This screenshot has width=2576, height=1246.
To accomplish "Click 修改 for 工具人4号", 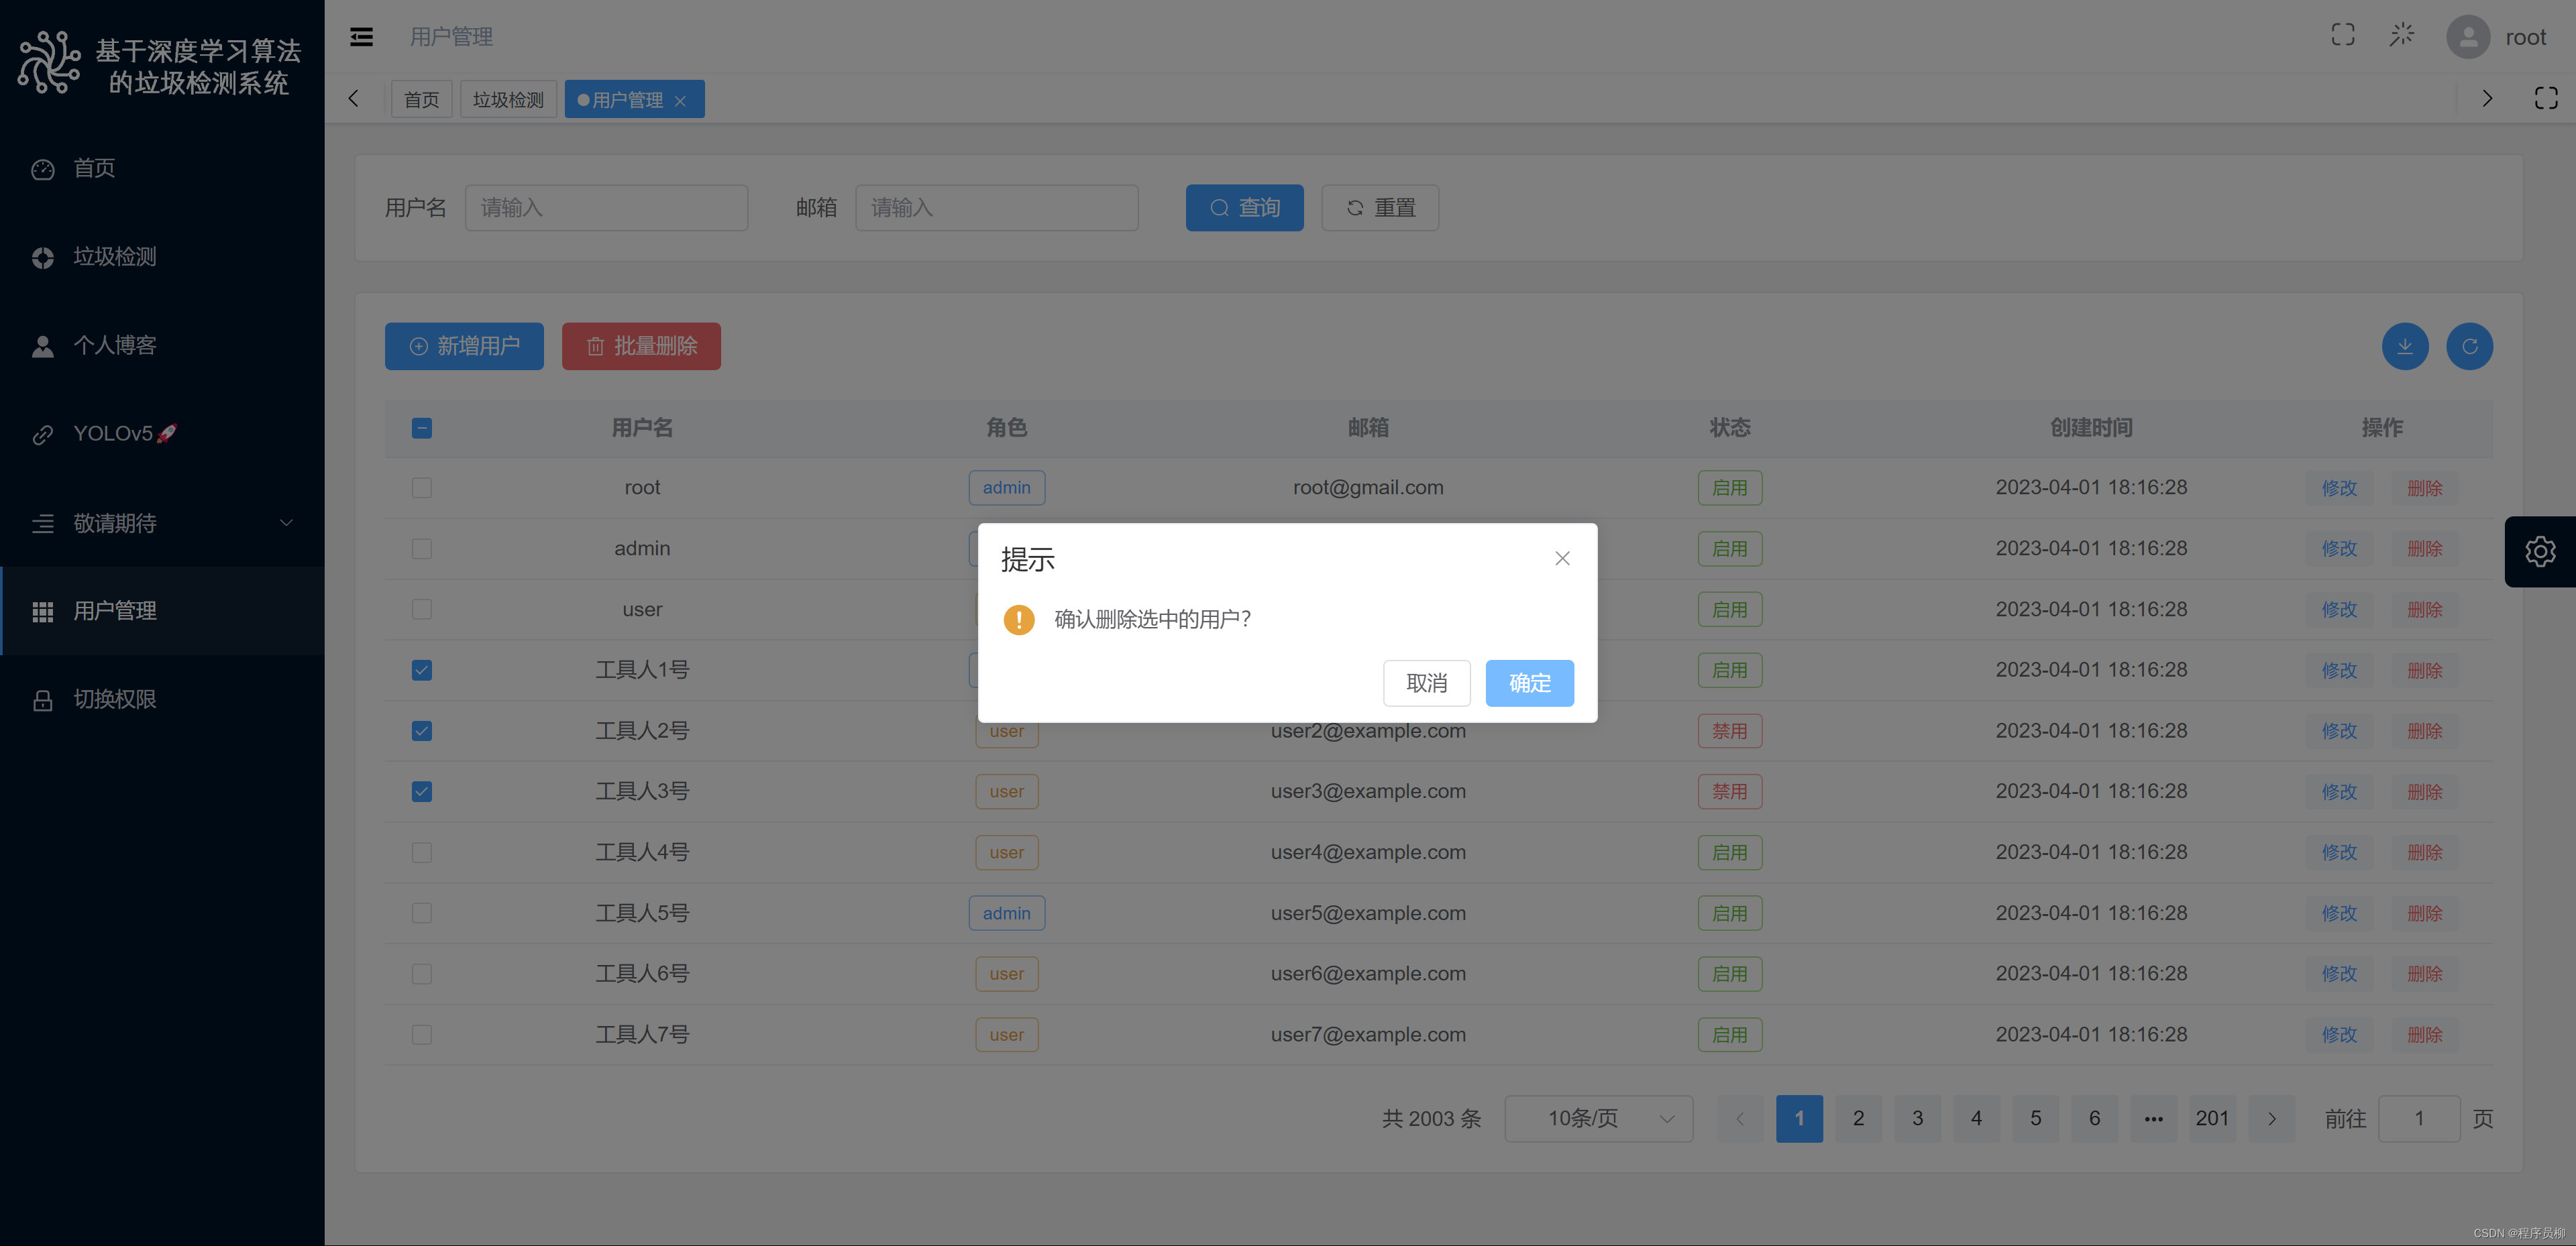I will 2339,852.
